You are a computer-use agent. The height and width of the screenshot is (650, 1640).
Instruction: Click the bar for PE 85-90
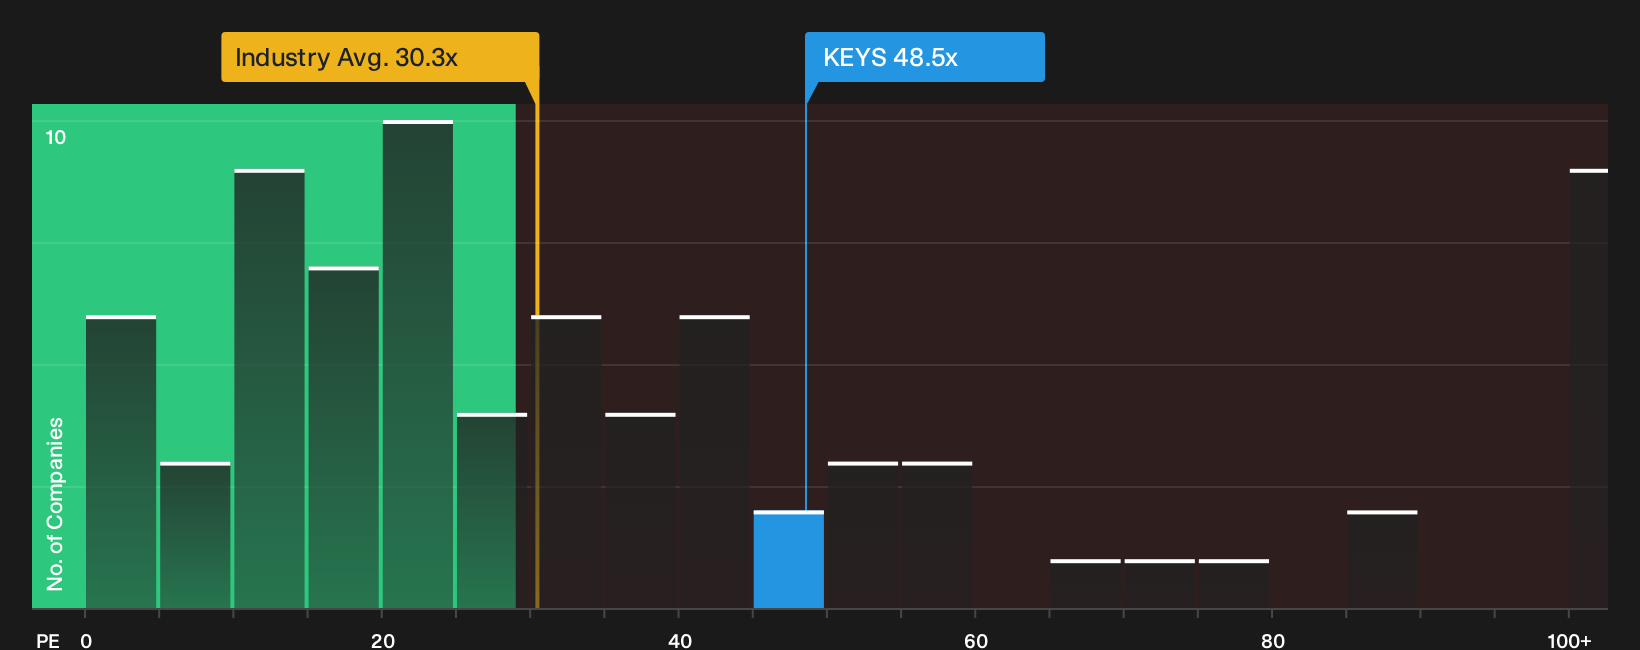pyautogui.click(x=1382, y=560)
